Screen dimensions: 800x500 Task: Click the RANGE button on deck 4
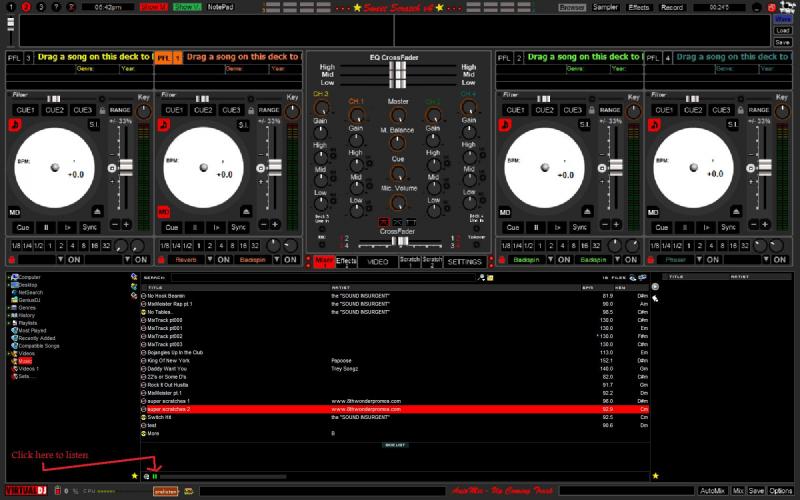(759, 110)
